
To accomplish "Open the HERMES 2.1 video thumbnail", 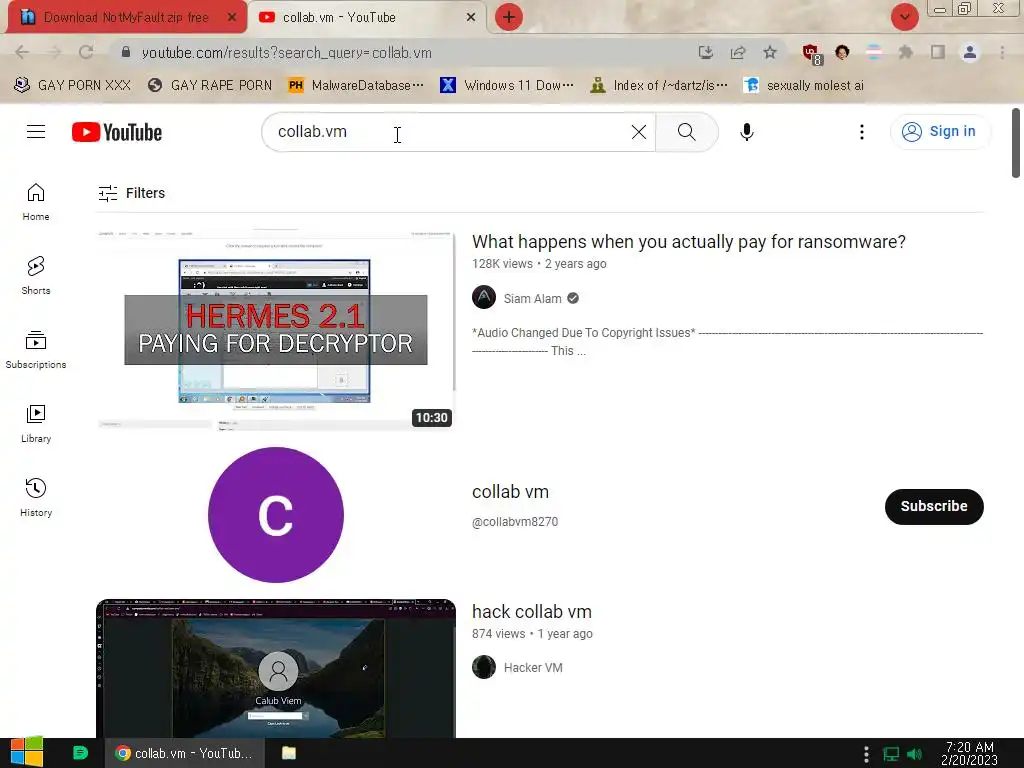I will click(x=275, y=330).
